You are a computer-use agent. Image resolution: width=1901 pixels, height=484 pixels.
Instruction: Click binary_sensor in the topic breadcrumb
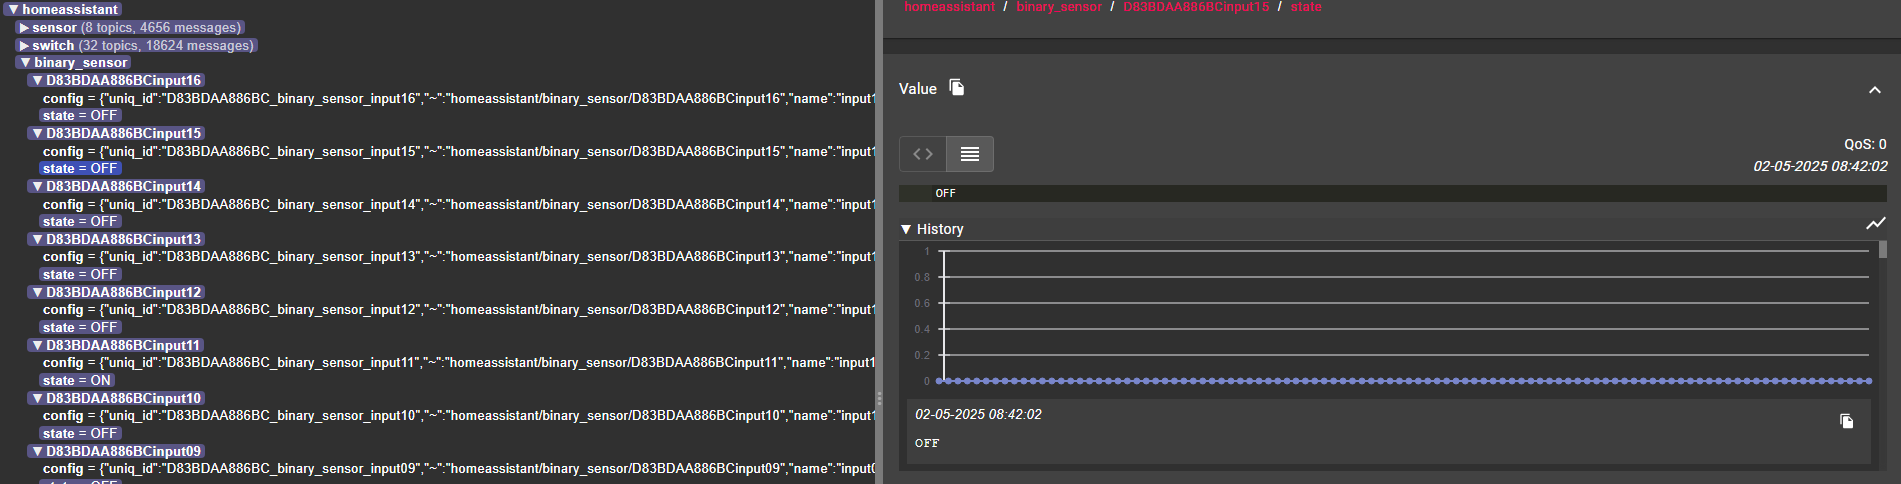[x=1059, y=7]
